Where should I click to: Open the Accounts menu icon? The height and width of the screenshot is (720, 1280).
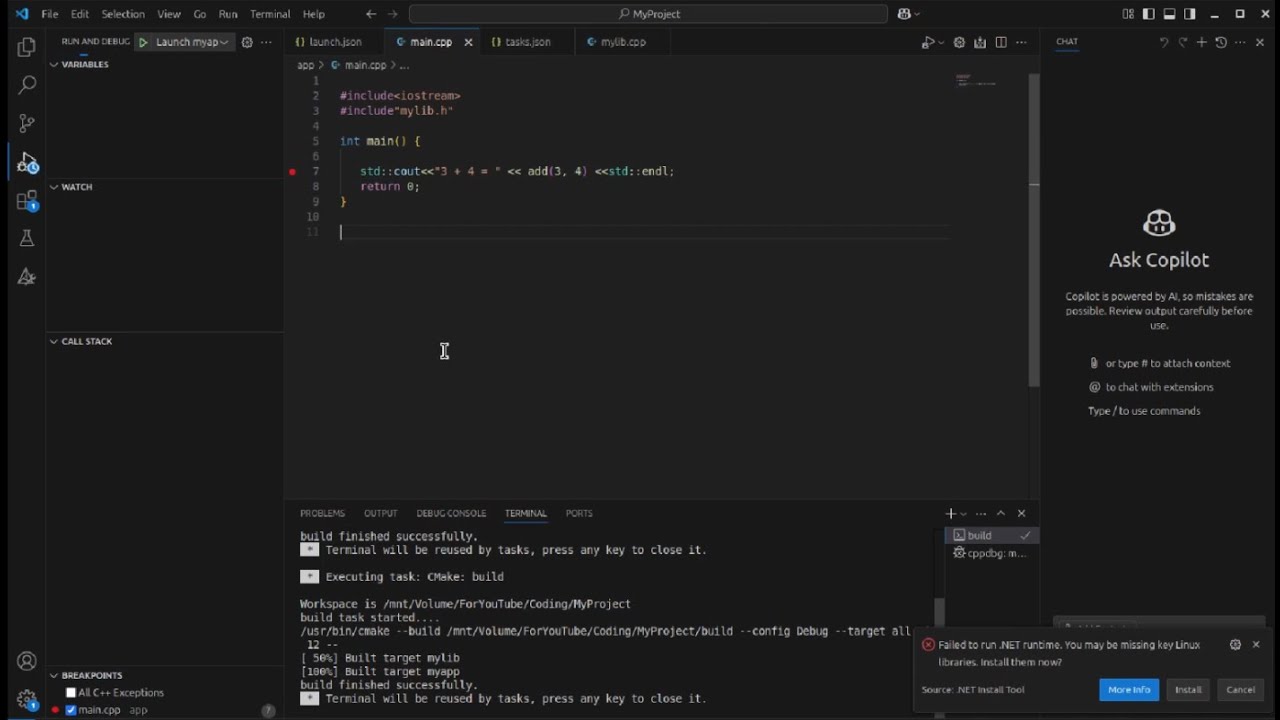pyautogui.click(x=27, y=661)
